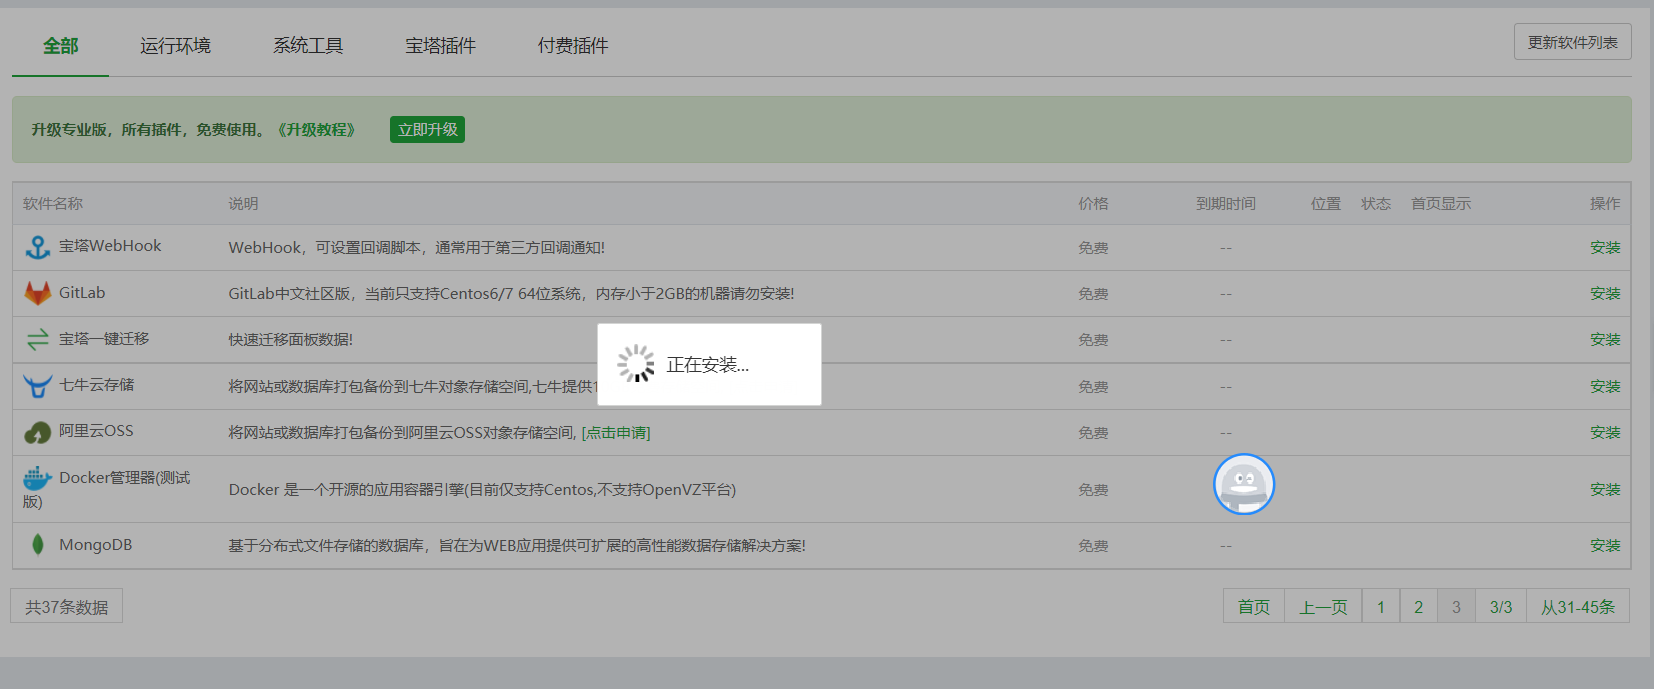Click the round robot assistant avatar
The image size is (1654, 689).
pyautogui.click(x=1244, y=485)
